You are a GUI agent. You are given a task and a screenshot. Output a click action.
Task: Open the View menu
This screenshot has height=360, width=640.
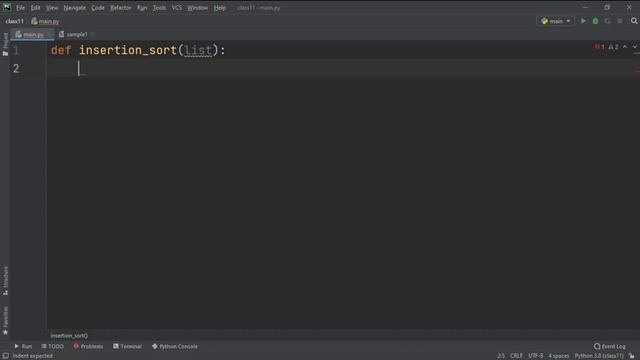[x=52, y=8]
